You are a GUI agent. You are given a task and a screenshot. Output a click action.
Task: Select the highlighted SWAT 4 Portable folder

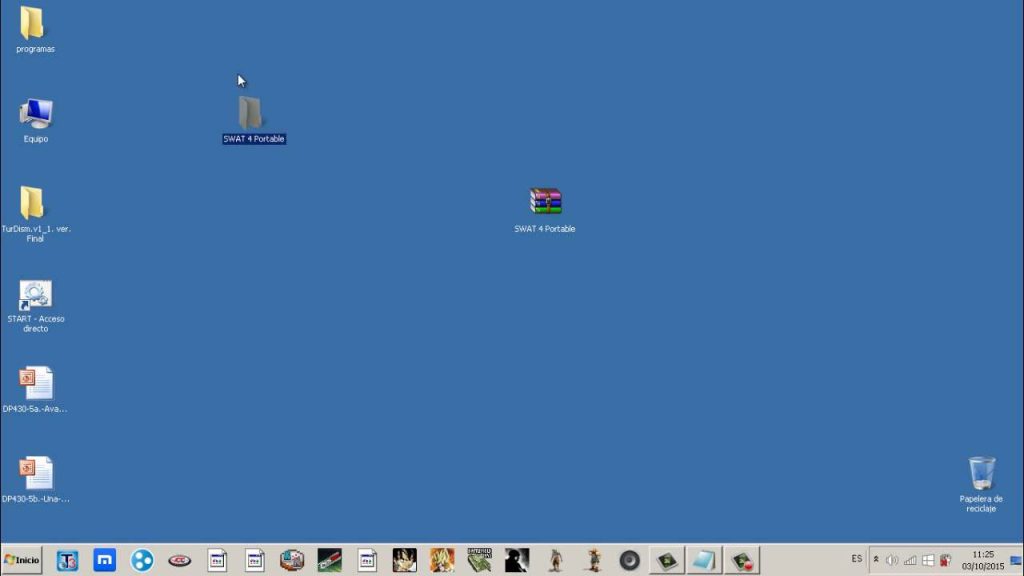pyautogui.click(x=250, y=114)
